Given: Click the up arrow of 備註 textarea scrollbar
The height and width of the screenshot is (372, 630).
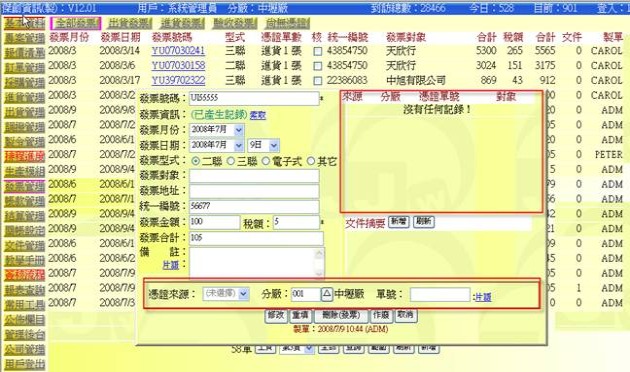Looking at the screenshot, I should pos(319,253).
